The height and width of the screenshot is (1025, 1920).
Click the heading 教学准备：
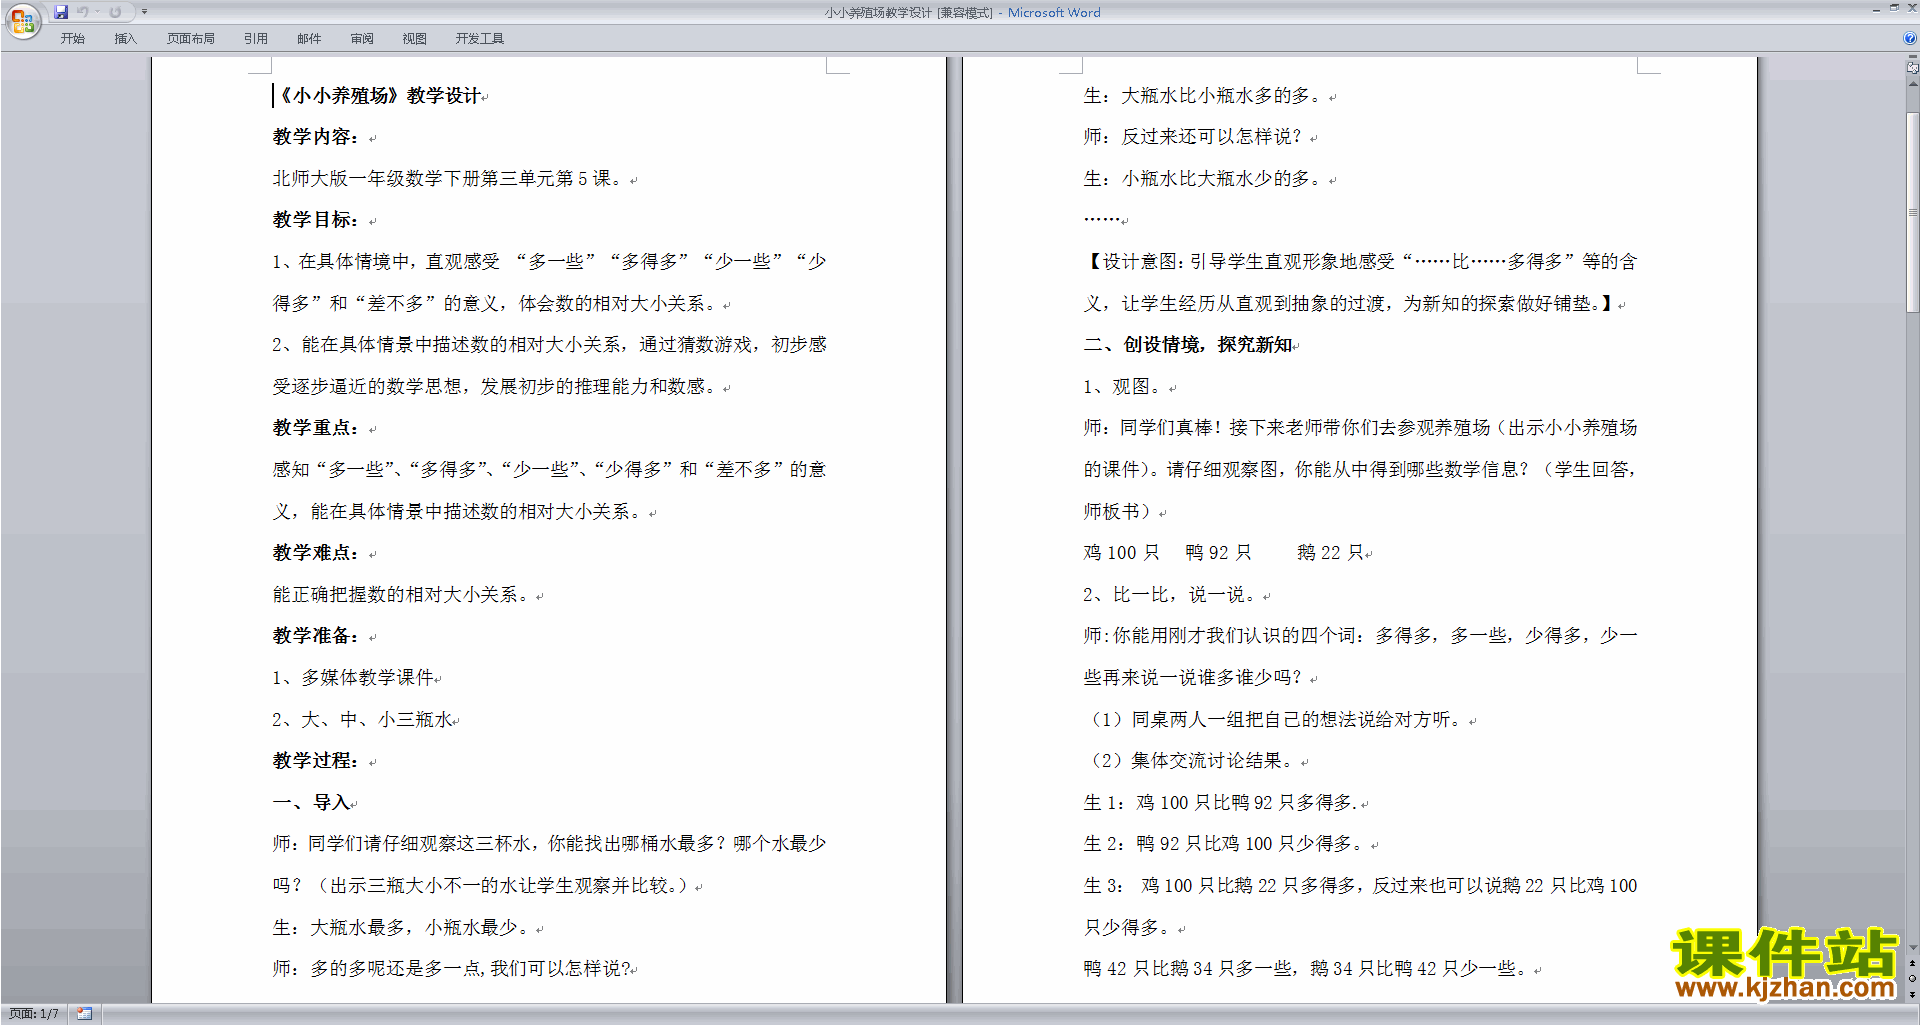[315, 636]
